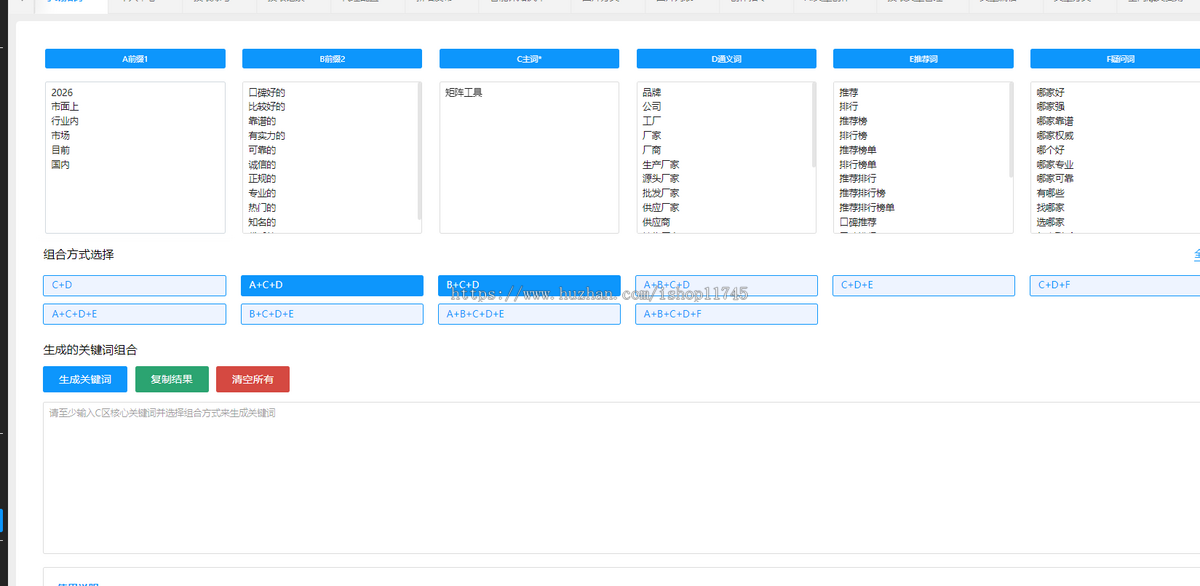The width and height of the screenshot is (1200, 586).
Task: Click the '有哪些' line in F疑问词 list
Action: [x=1050, y=193]
